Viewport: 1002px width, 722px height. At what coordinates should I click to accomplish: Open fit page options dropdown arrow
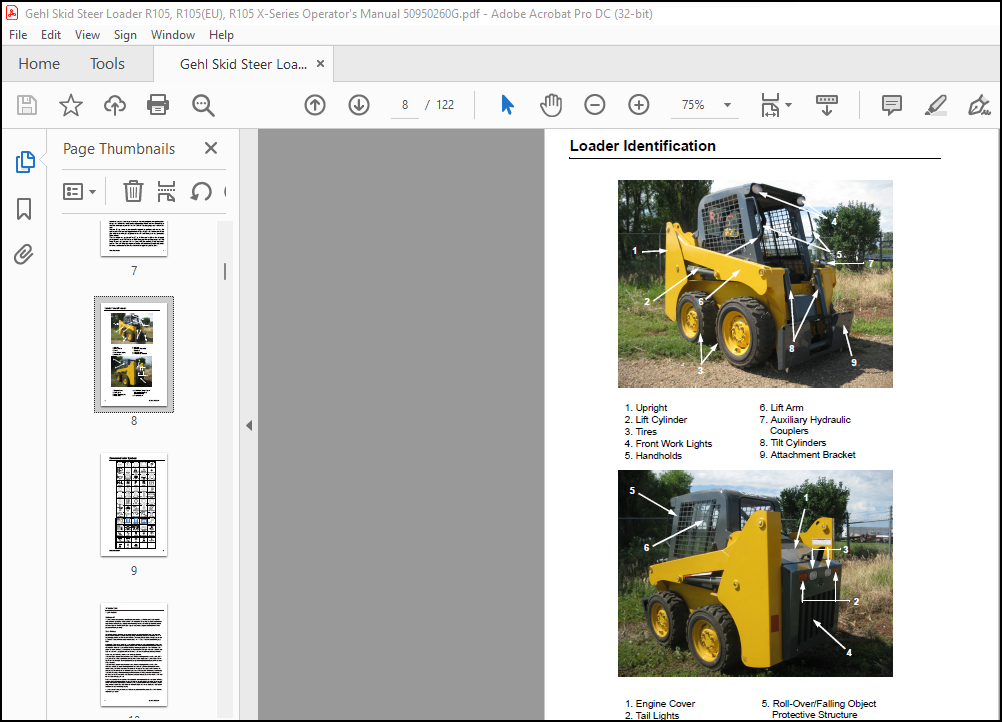click(x=789, y=105)
